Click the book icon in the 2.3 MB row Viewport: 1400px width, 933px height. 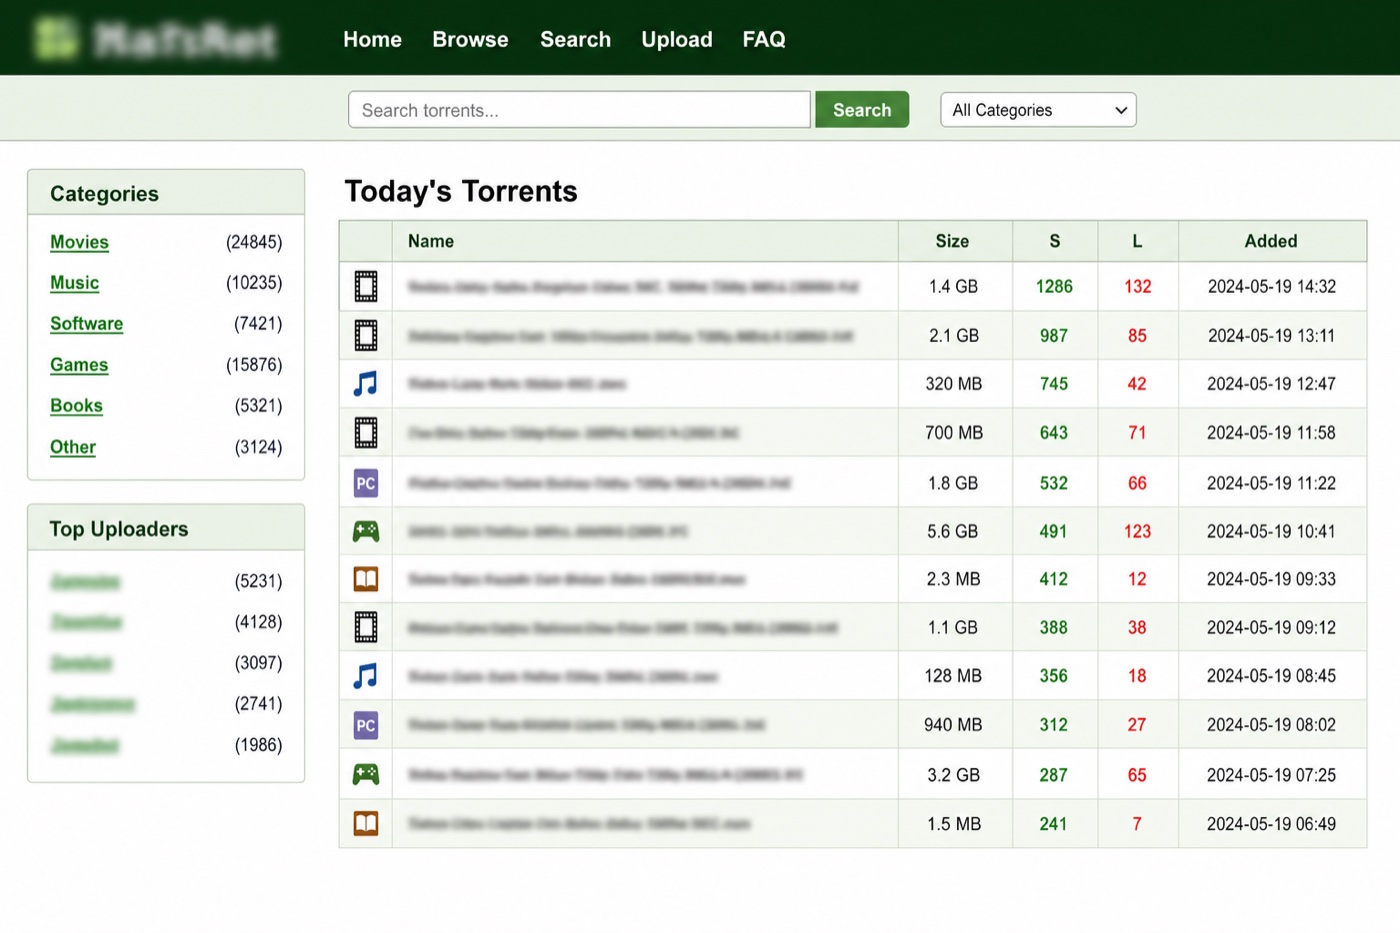[366, 579]
